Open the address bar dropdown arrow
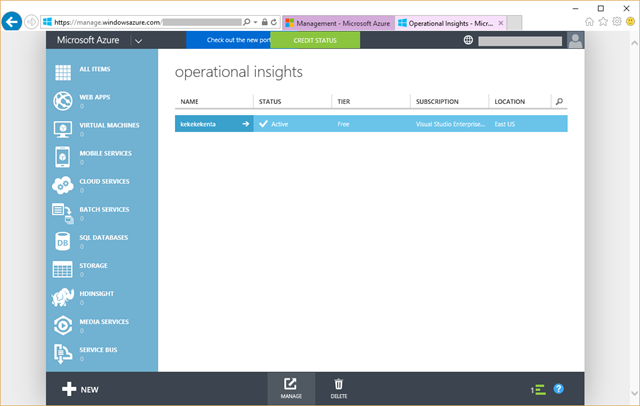Image resolution: width=640 pixels, height=406 pixels. point(256,22)
